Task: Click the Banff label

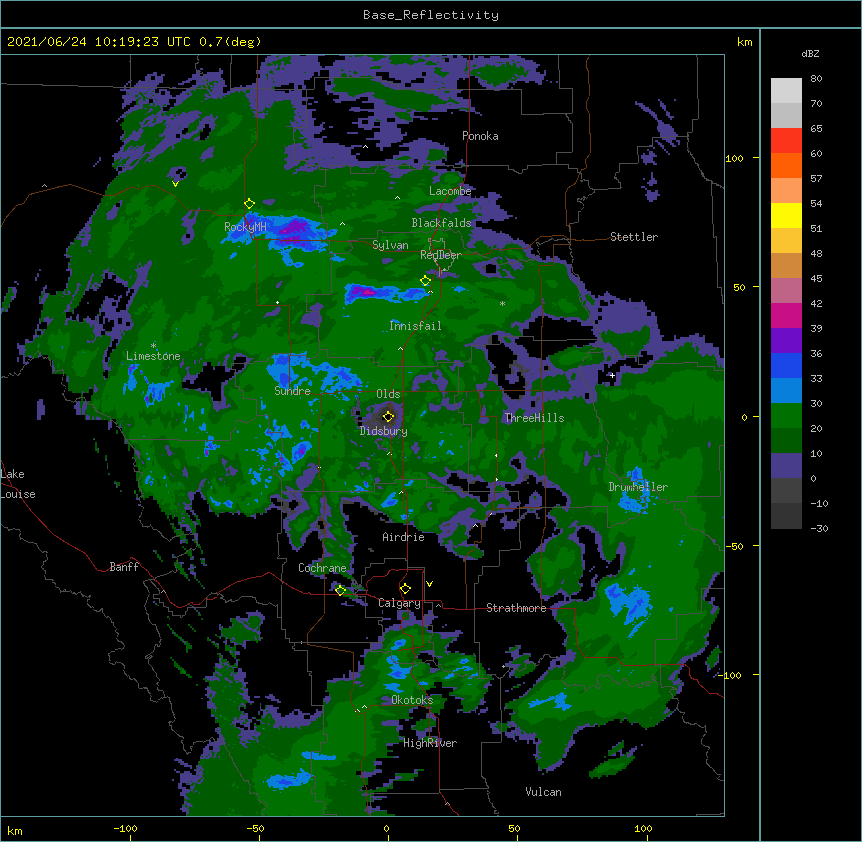Action: [124, 567]
